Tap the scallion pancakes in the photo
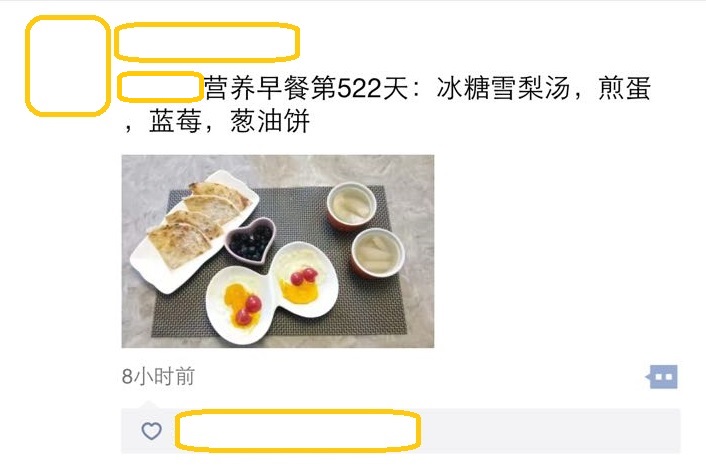 click(x=195, y=224)
